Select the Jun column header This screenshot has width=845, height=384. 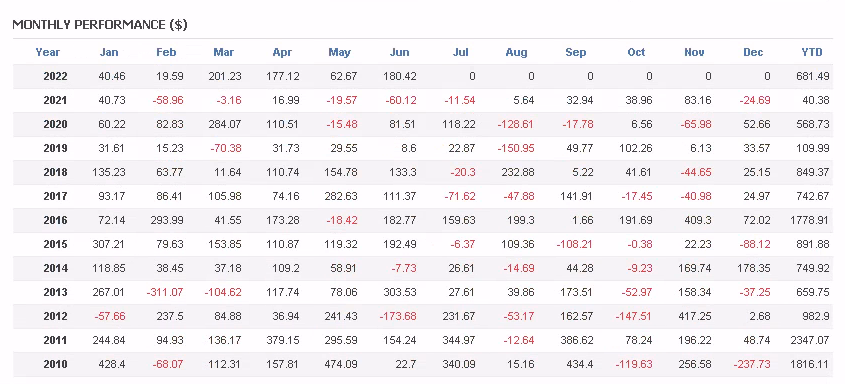pos(399,52)
